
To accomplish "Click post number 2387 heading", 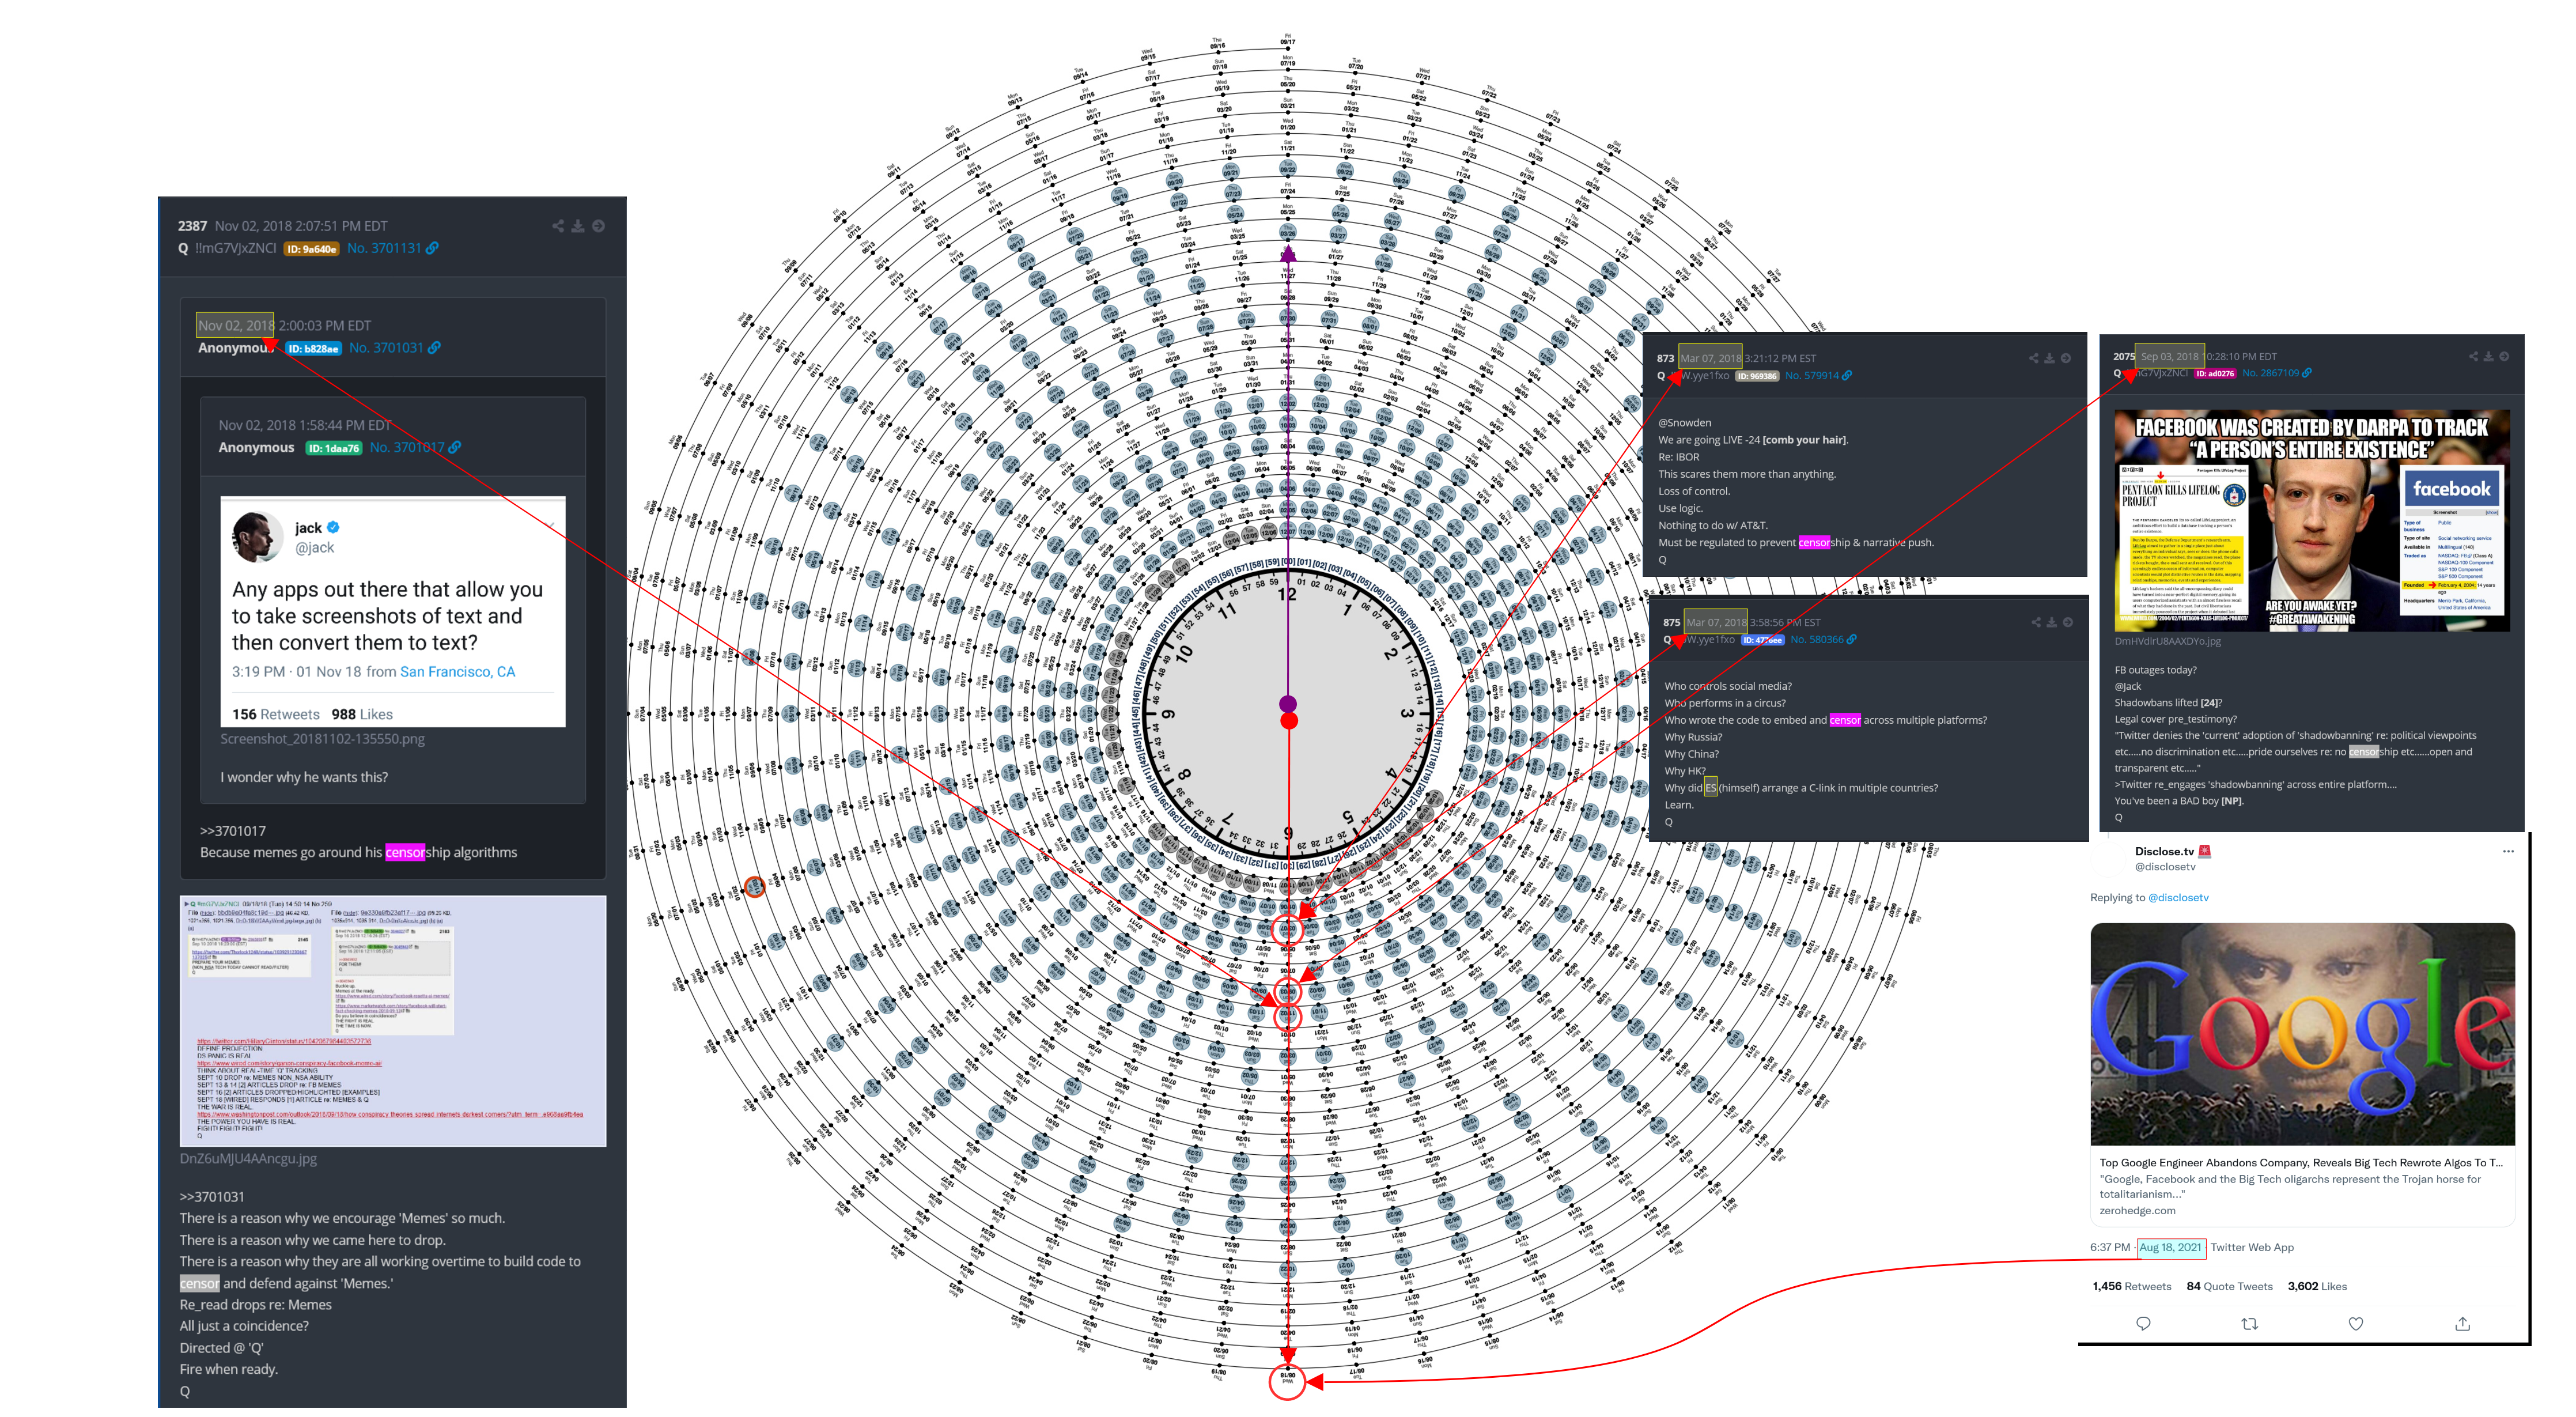I will click(x=192, y=226).
